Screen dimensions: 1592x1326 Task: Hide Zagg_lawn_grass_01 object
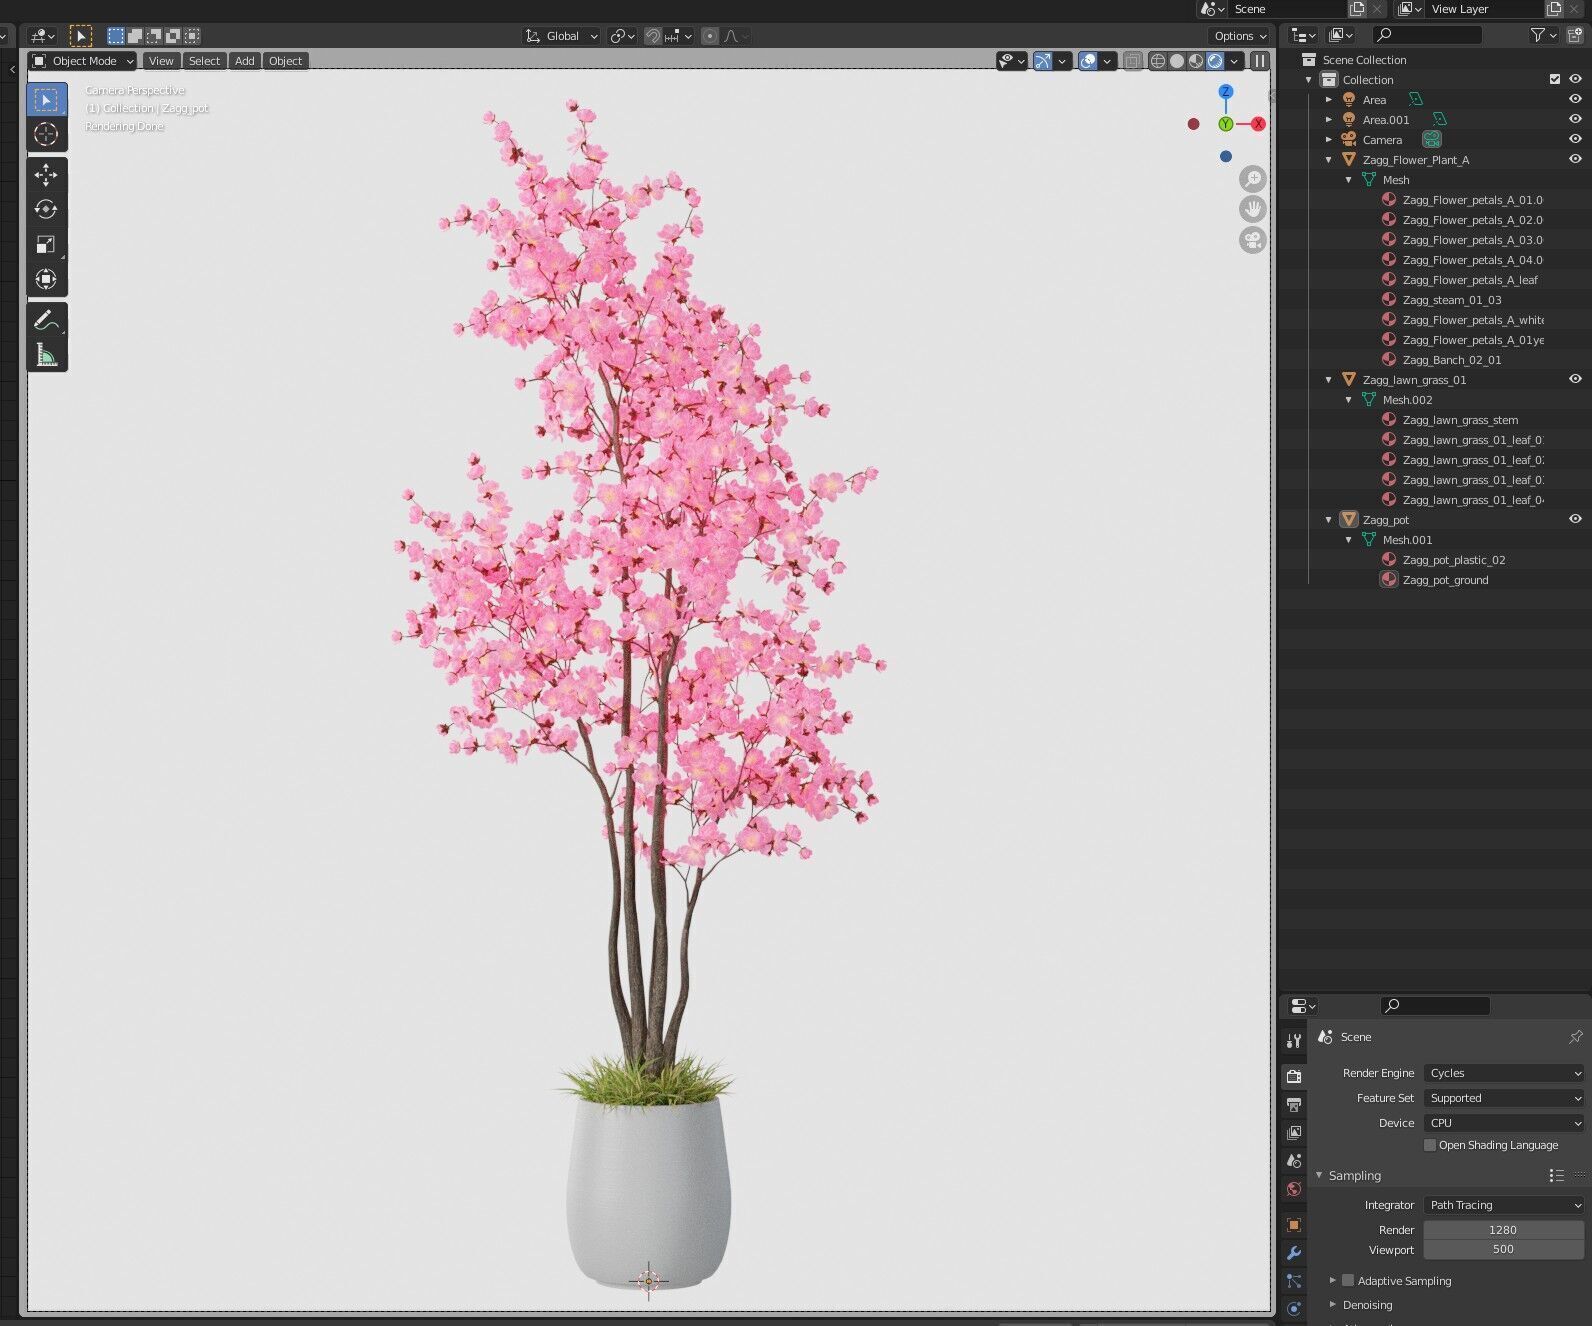click(1575, 379)
